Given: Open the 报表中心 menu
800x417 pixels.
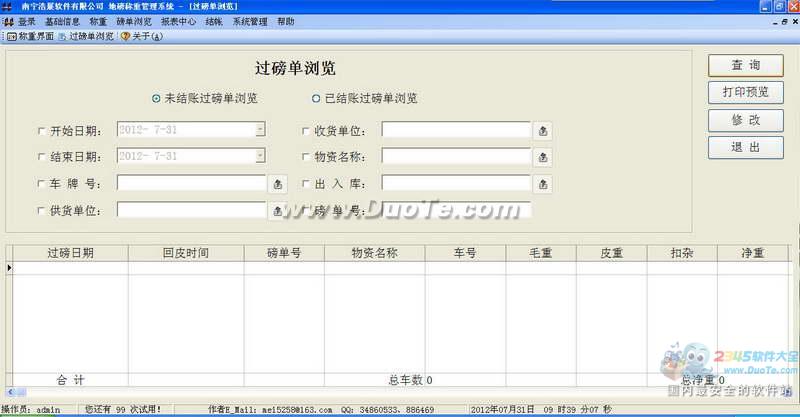Looking at the screenshot, I should tap(178, 21).
